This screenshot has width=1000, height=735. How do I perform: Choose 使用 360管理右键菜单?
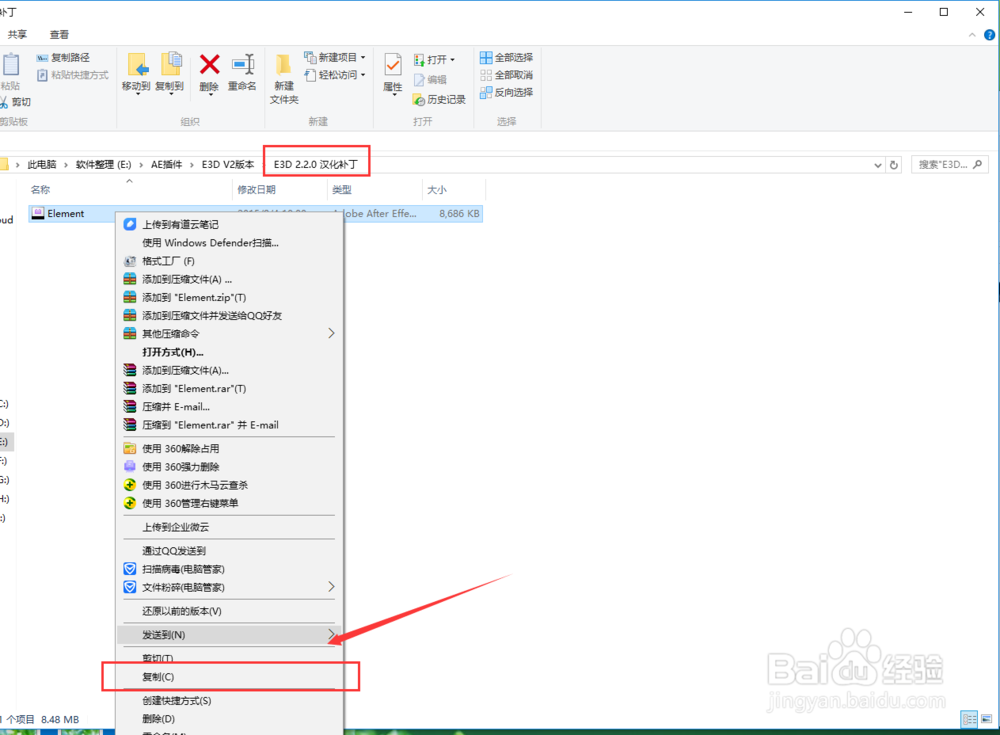pyautogui.click(x=230, y=503)
